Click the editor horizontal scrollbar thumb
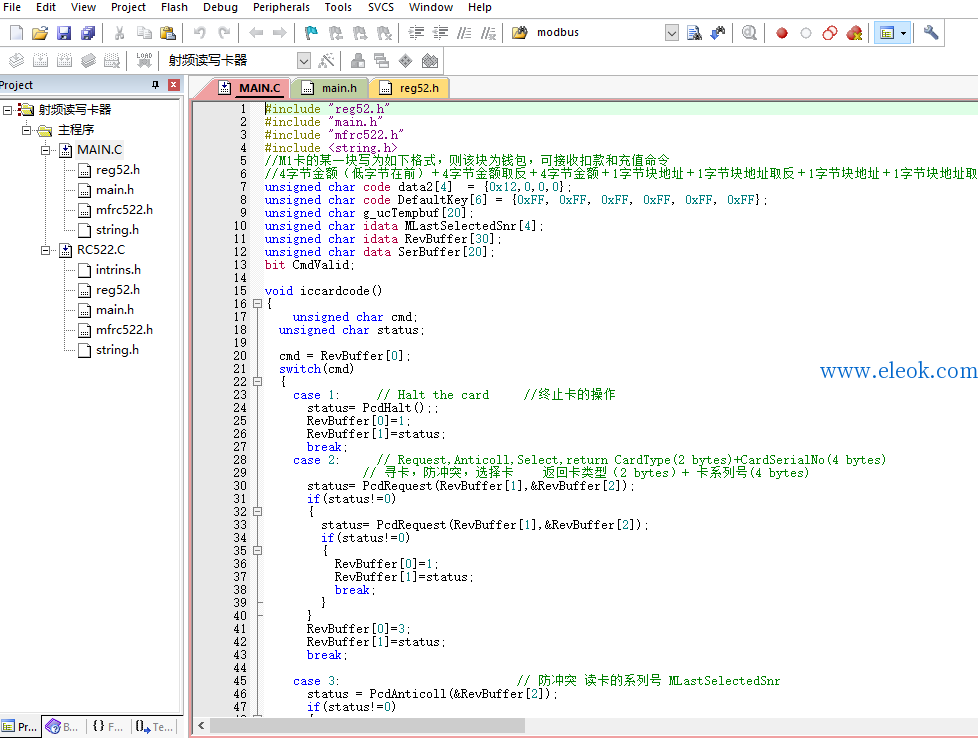 pyautogui.click(x=367, y=726)
